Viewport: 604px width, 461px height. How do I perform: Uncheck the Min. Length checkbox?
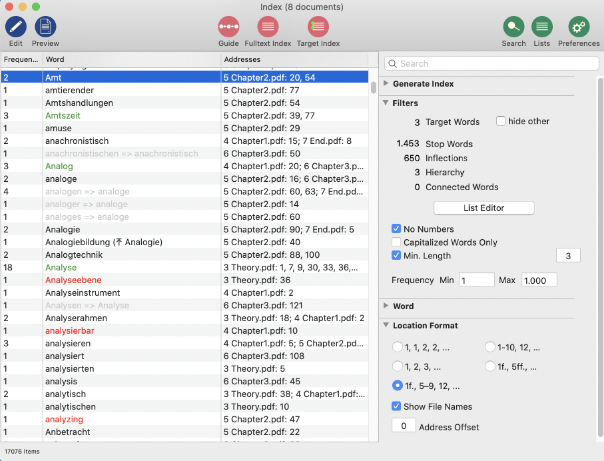tap(396, 255)
